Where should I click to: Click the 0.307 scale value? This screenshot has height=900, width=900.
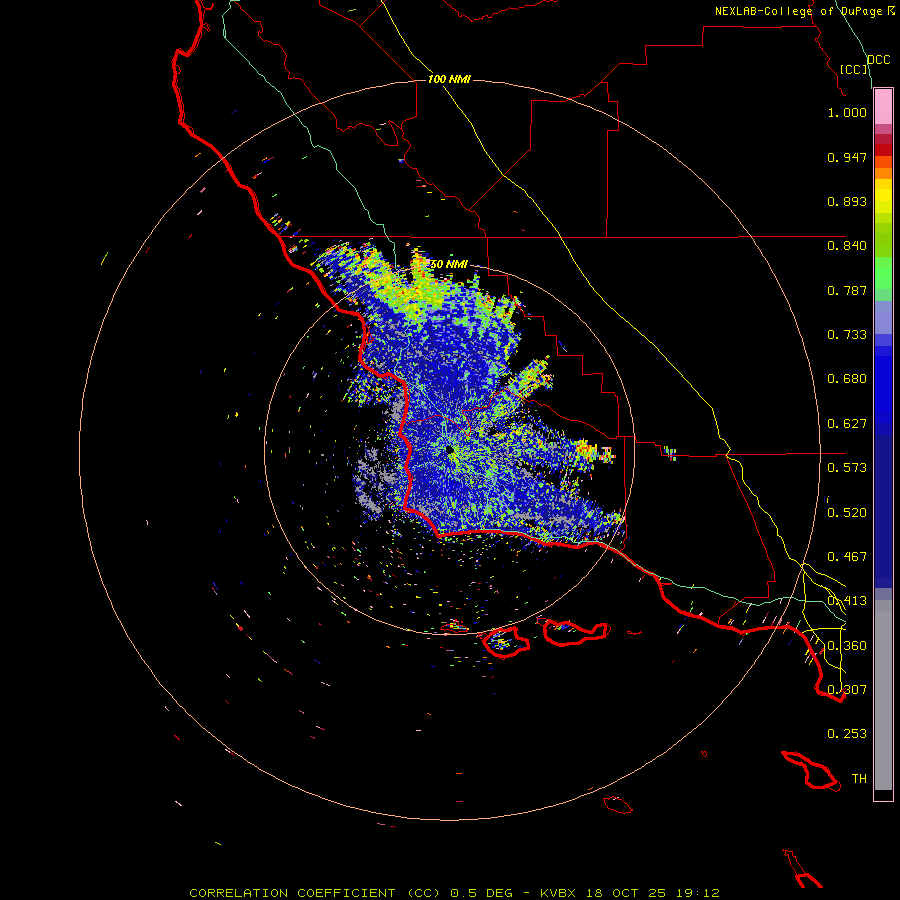847,690
